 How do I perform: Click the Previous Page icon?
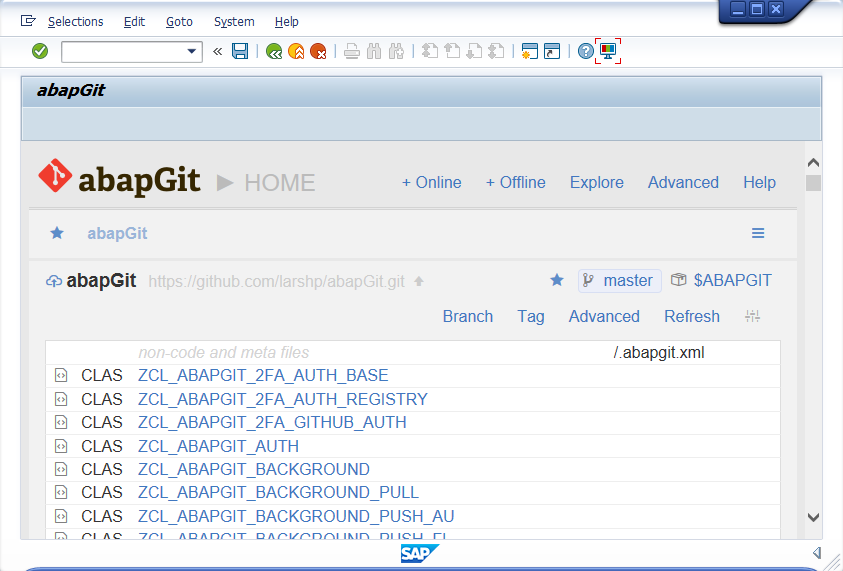coord(452,51)
